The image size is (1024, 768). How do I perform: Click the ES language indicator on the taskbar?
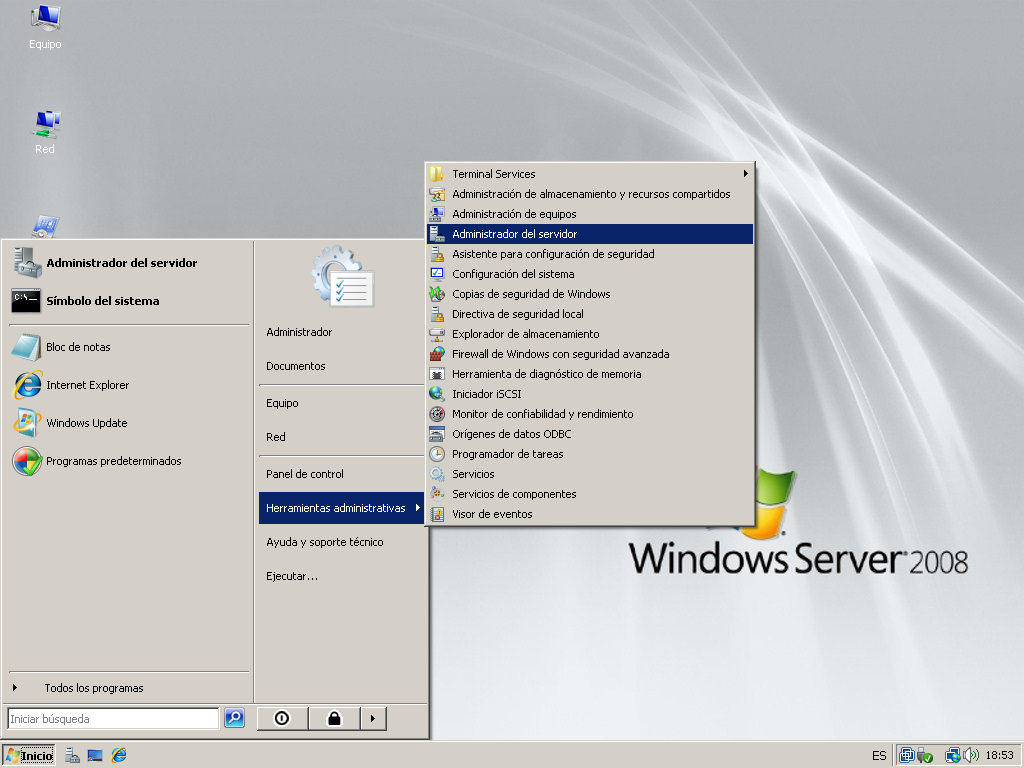(x=879, y=755)
